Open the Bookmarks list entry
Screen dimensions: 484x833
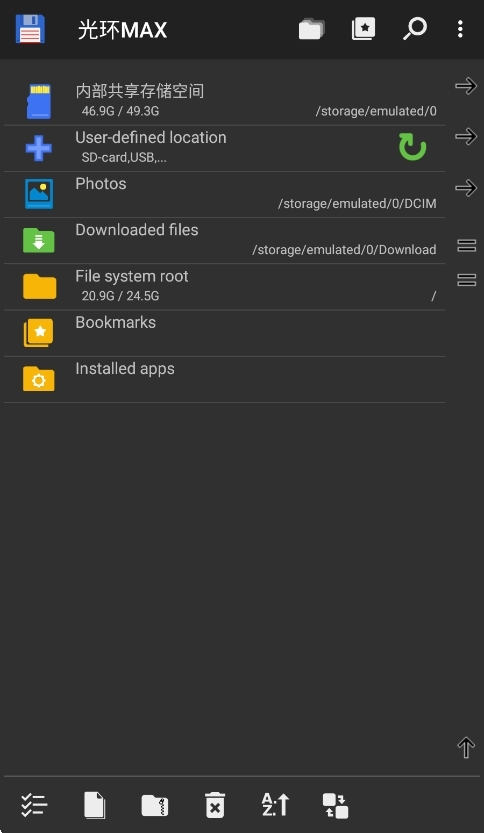pos(224,333)
